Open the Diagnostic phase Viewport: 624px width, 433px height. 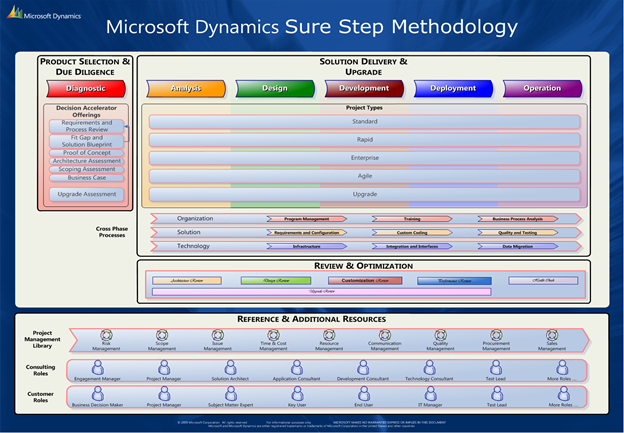click(86, 88)
